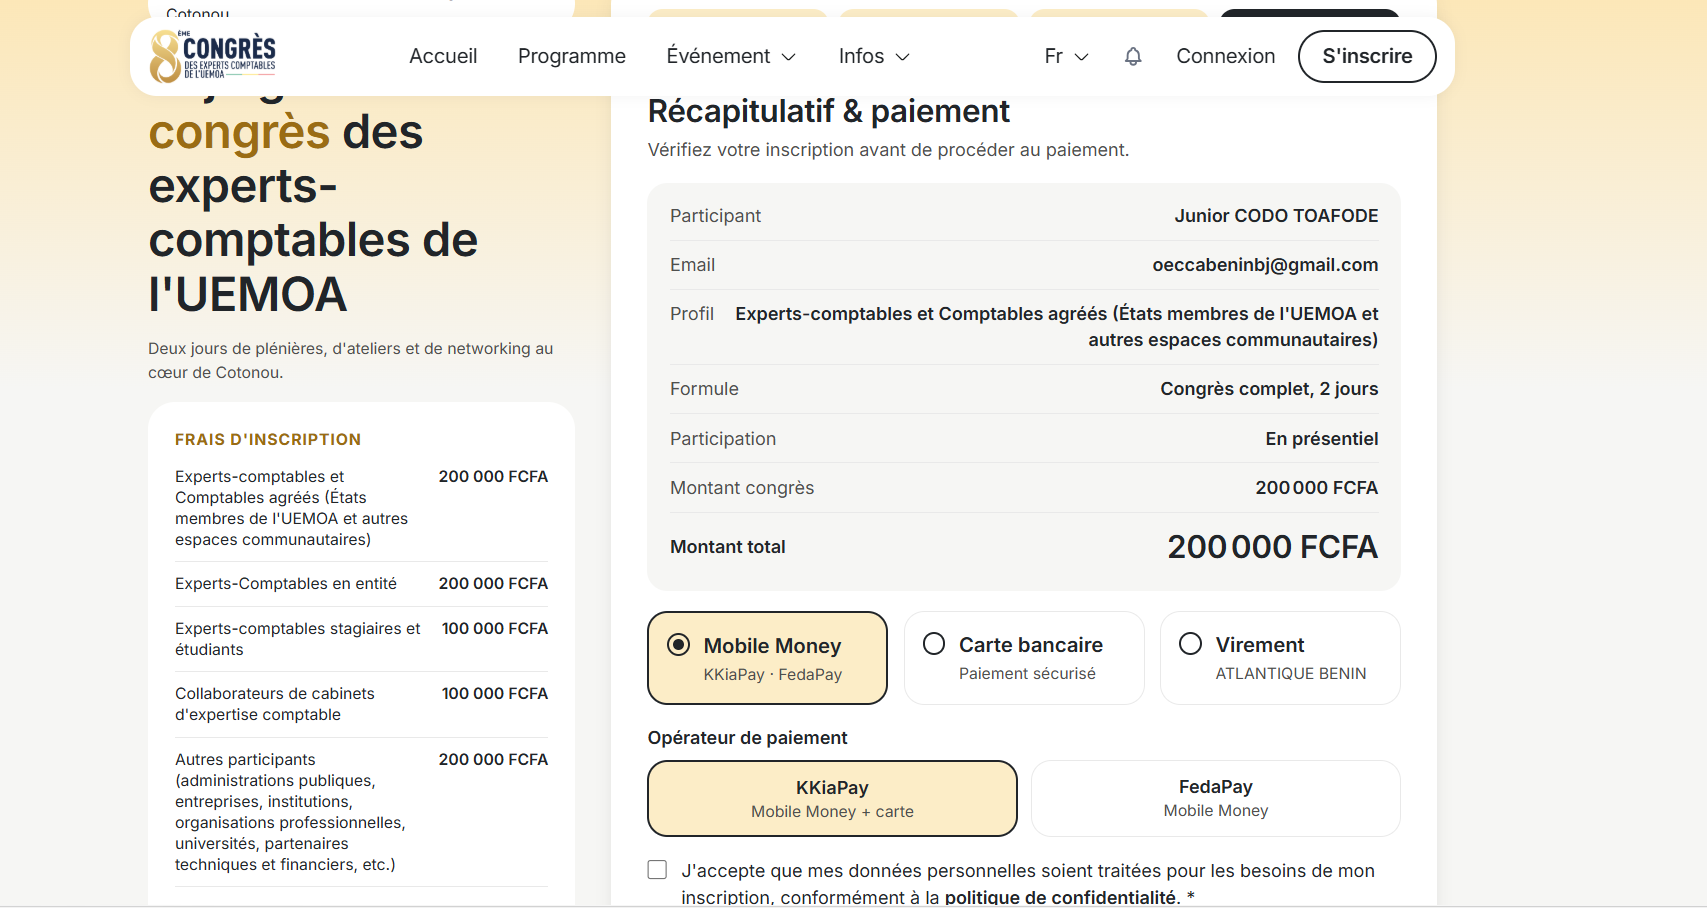Click the Connexion link
1707x909 pixels.
[x=1226, y=56]
